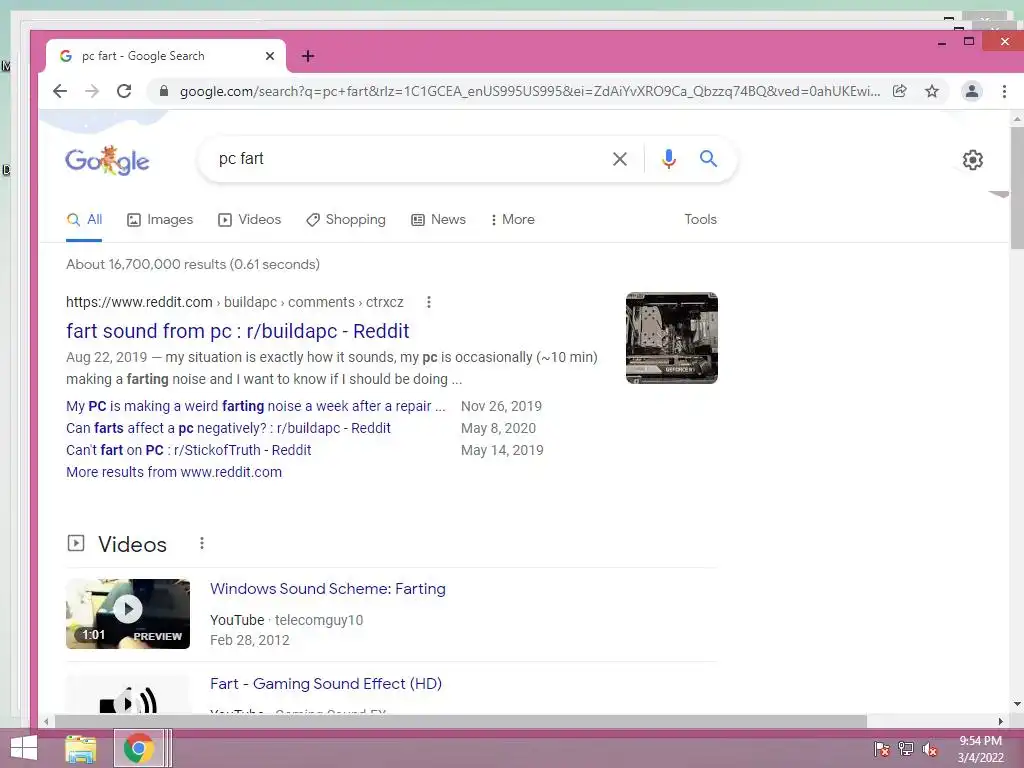Click inside the 'pc fart' search field
The height and width of the screenshot is (768, 1024).
405,159
